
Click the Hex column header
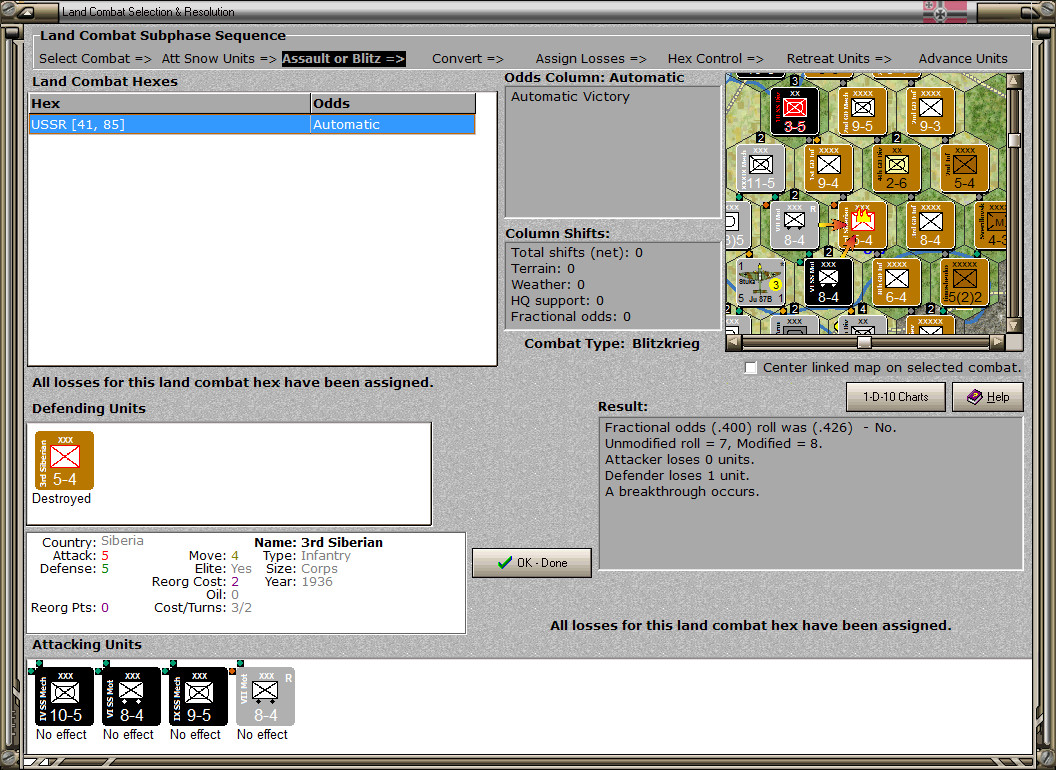click(x=170, y=104)
